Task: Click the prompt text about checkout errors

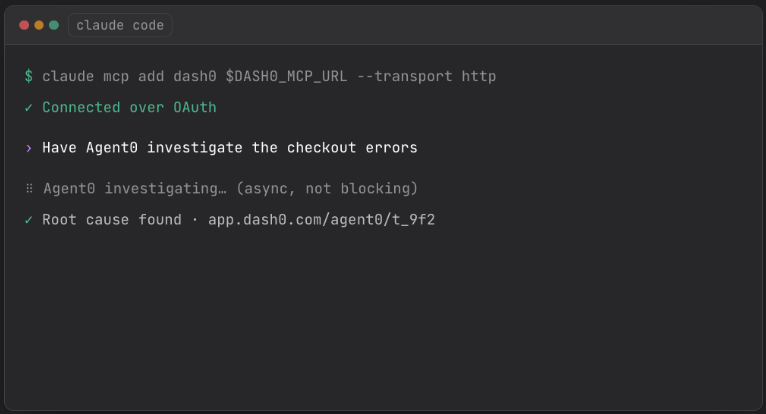Action: click(x=230, y=148)
